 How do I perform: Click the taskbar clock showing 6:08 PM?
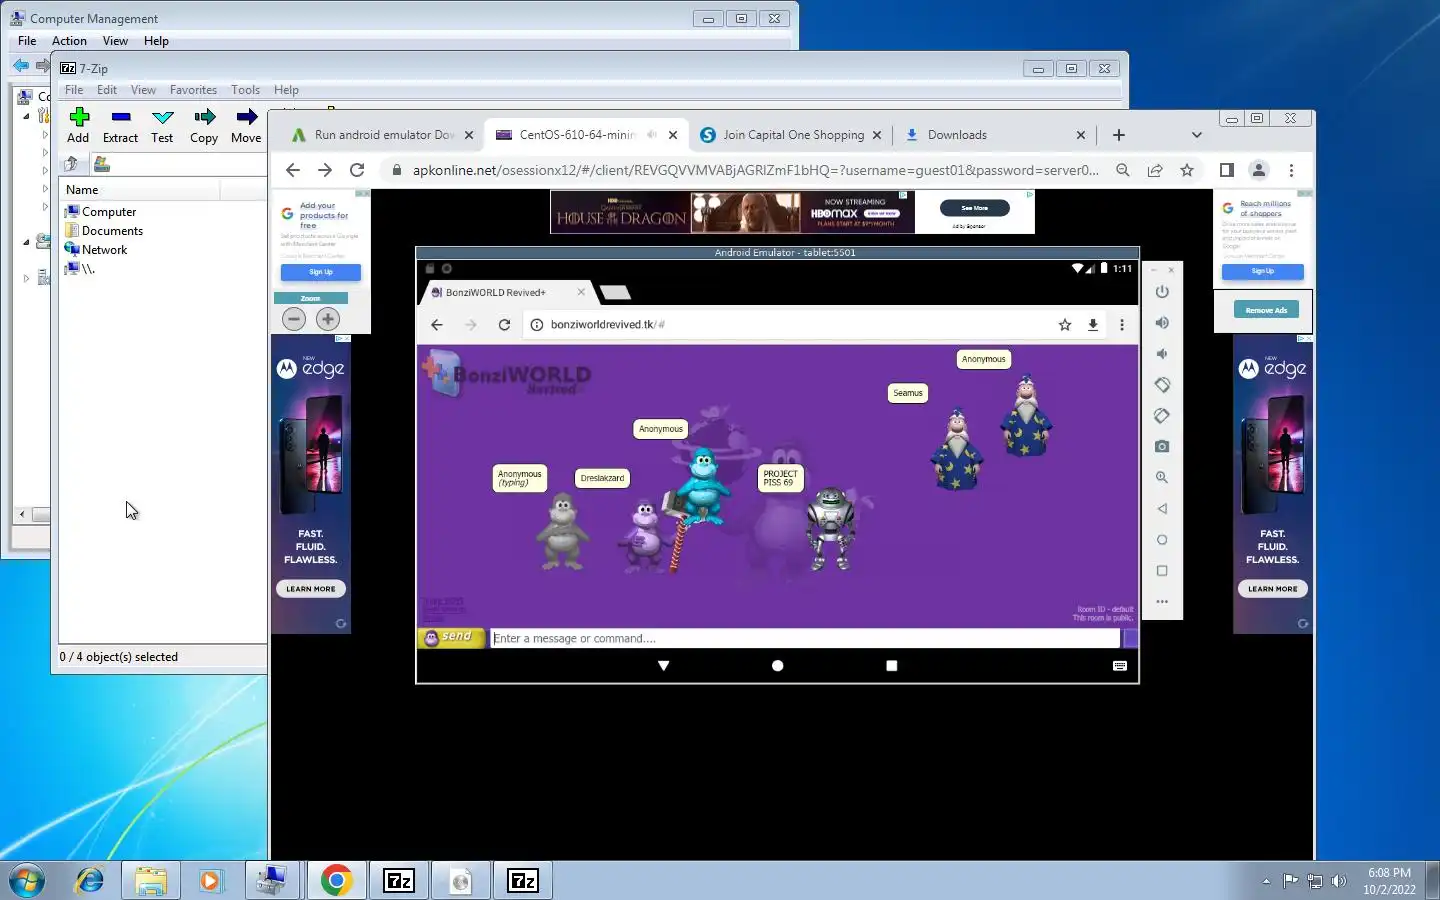(x=1389, y=880)
